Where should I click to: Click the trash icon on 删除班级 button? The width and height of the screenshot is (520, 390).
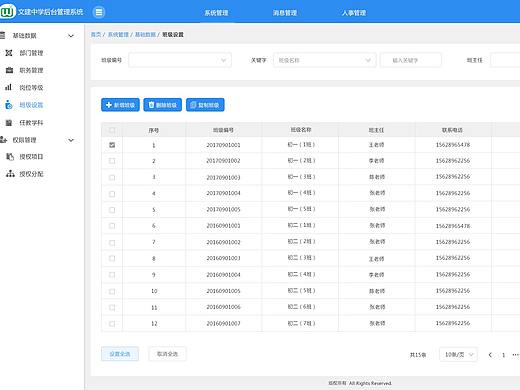coord(151,105)
